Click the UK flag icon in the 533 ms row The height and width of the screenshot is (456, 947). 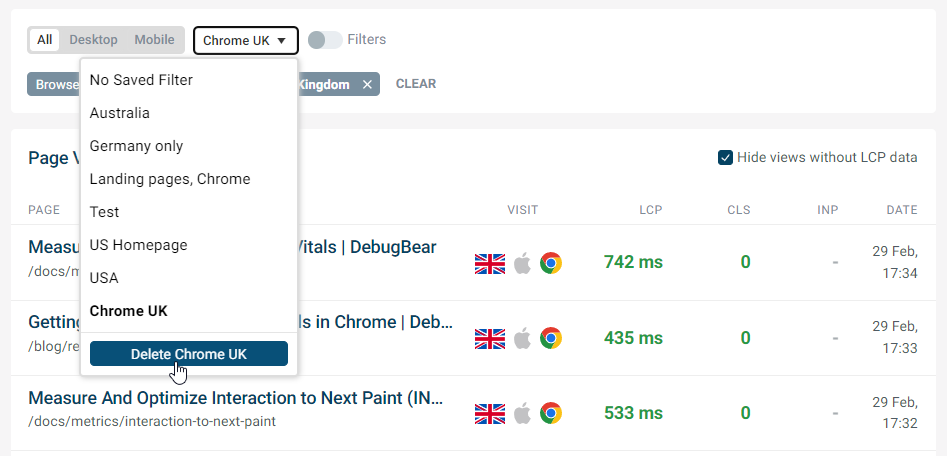[490, 413]
